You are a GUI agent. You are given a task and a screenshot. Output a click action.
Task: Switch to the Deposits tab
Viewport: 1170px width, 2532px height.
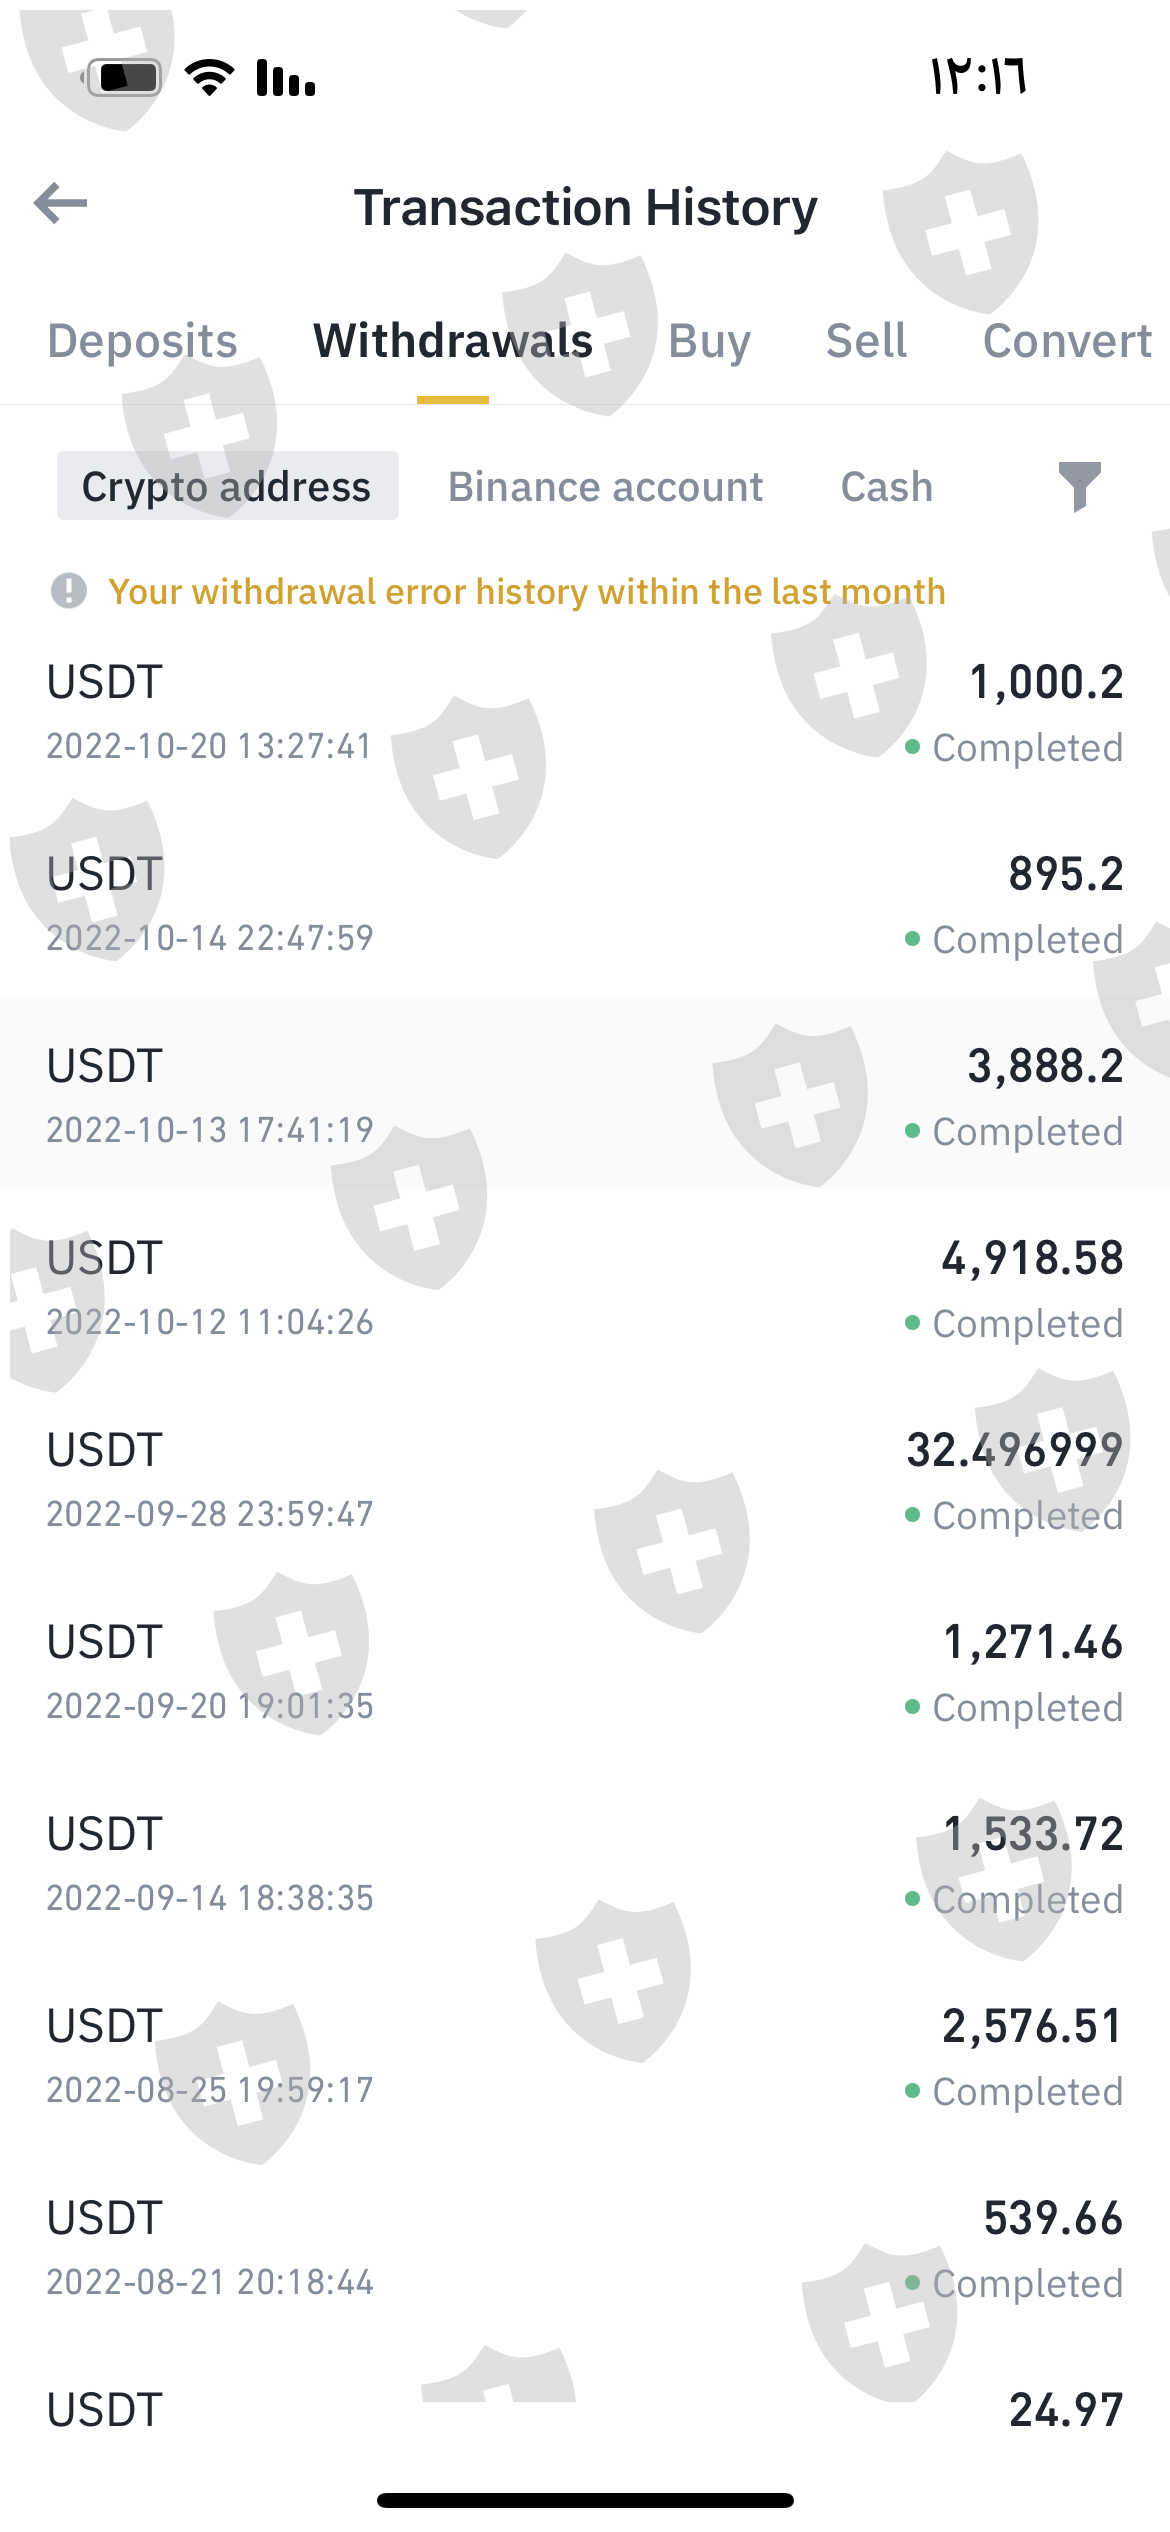click(142, 341)
